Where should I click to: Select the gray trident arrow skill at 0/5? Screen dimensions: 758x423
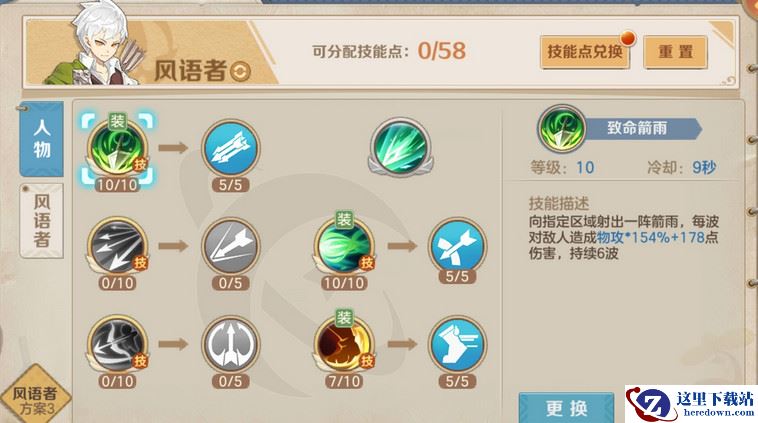point(230,345)
